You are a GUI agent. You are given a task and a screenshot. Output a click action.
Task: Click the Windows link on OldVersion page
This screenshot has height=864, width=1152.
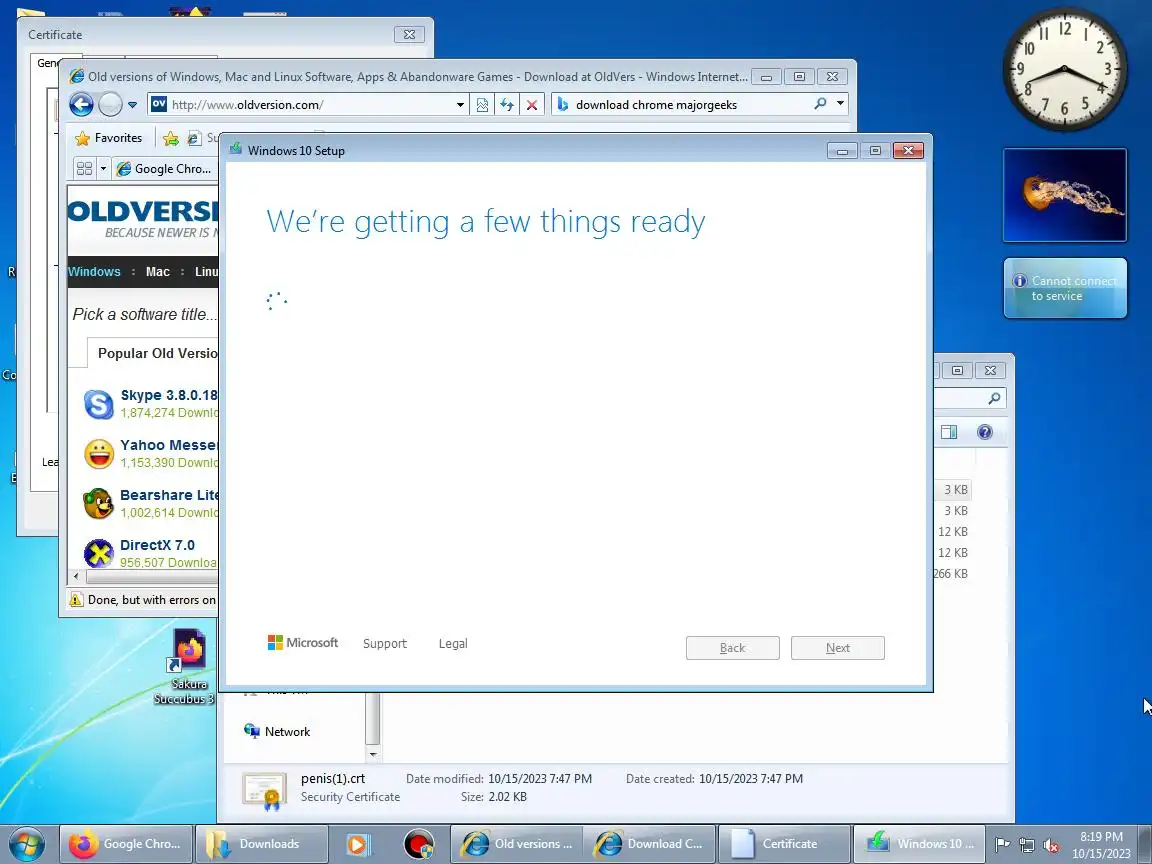coord(94,271)
